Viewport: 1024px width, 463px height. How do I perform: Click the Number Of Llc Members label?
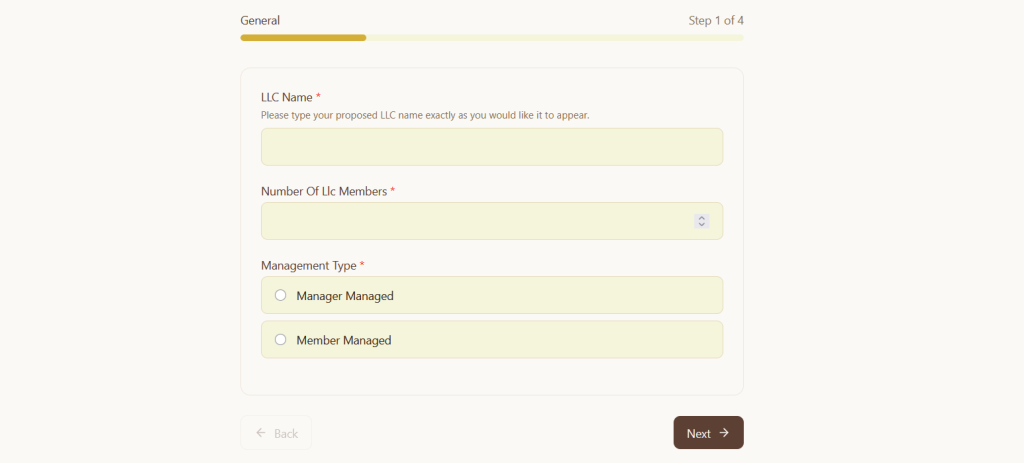(324, 191)
